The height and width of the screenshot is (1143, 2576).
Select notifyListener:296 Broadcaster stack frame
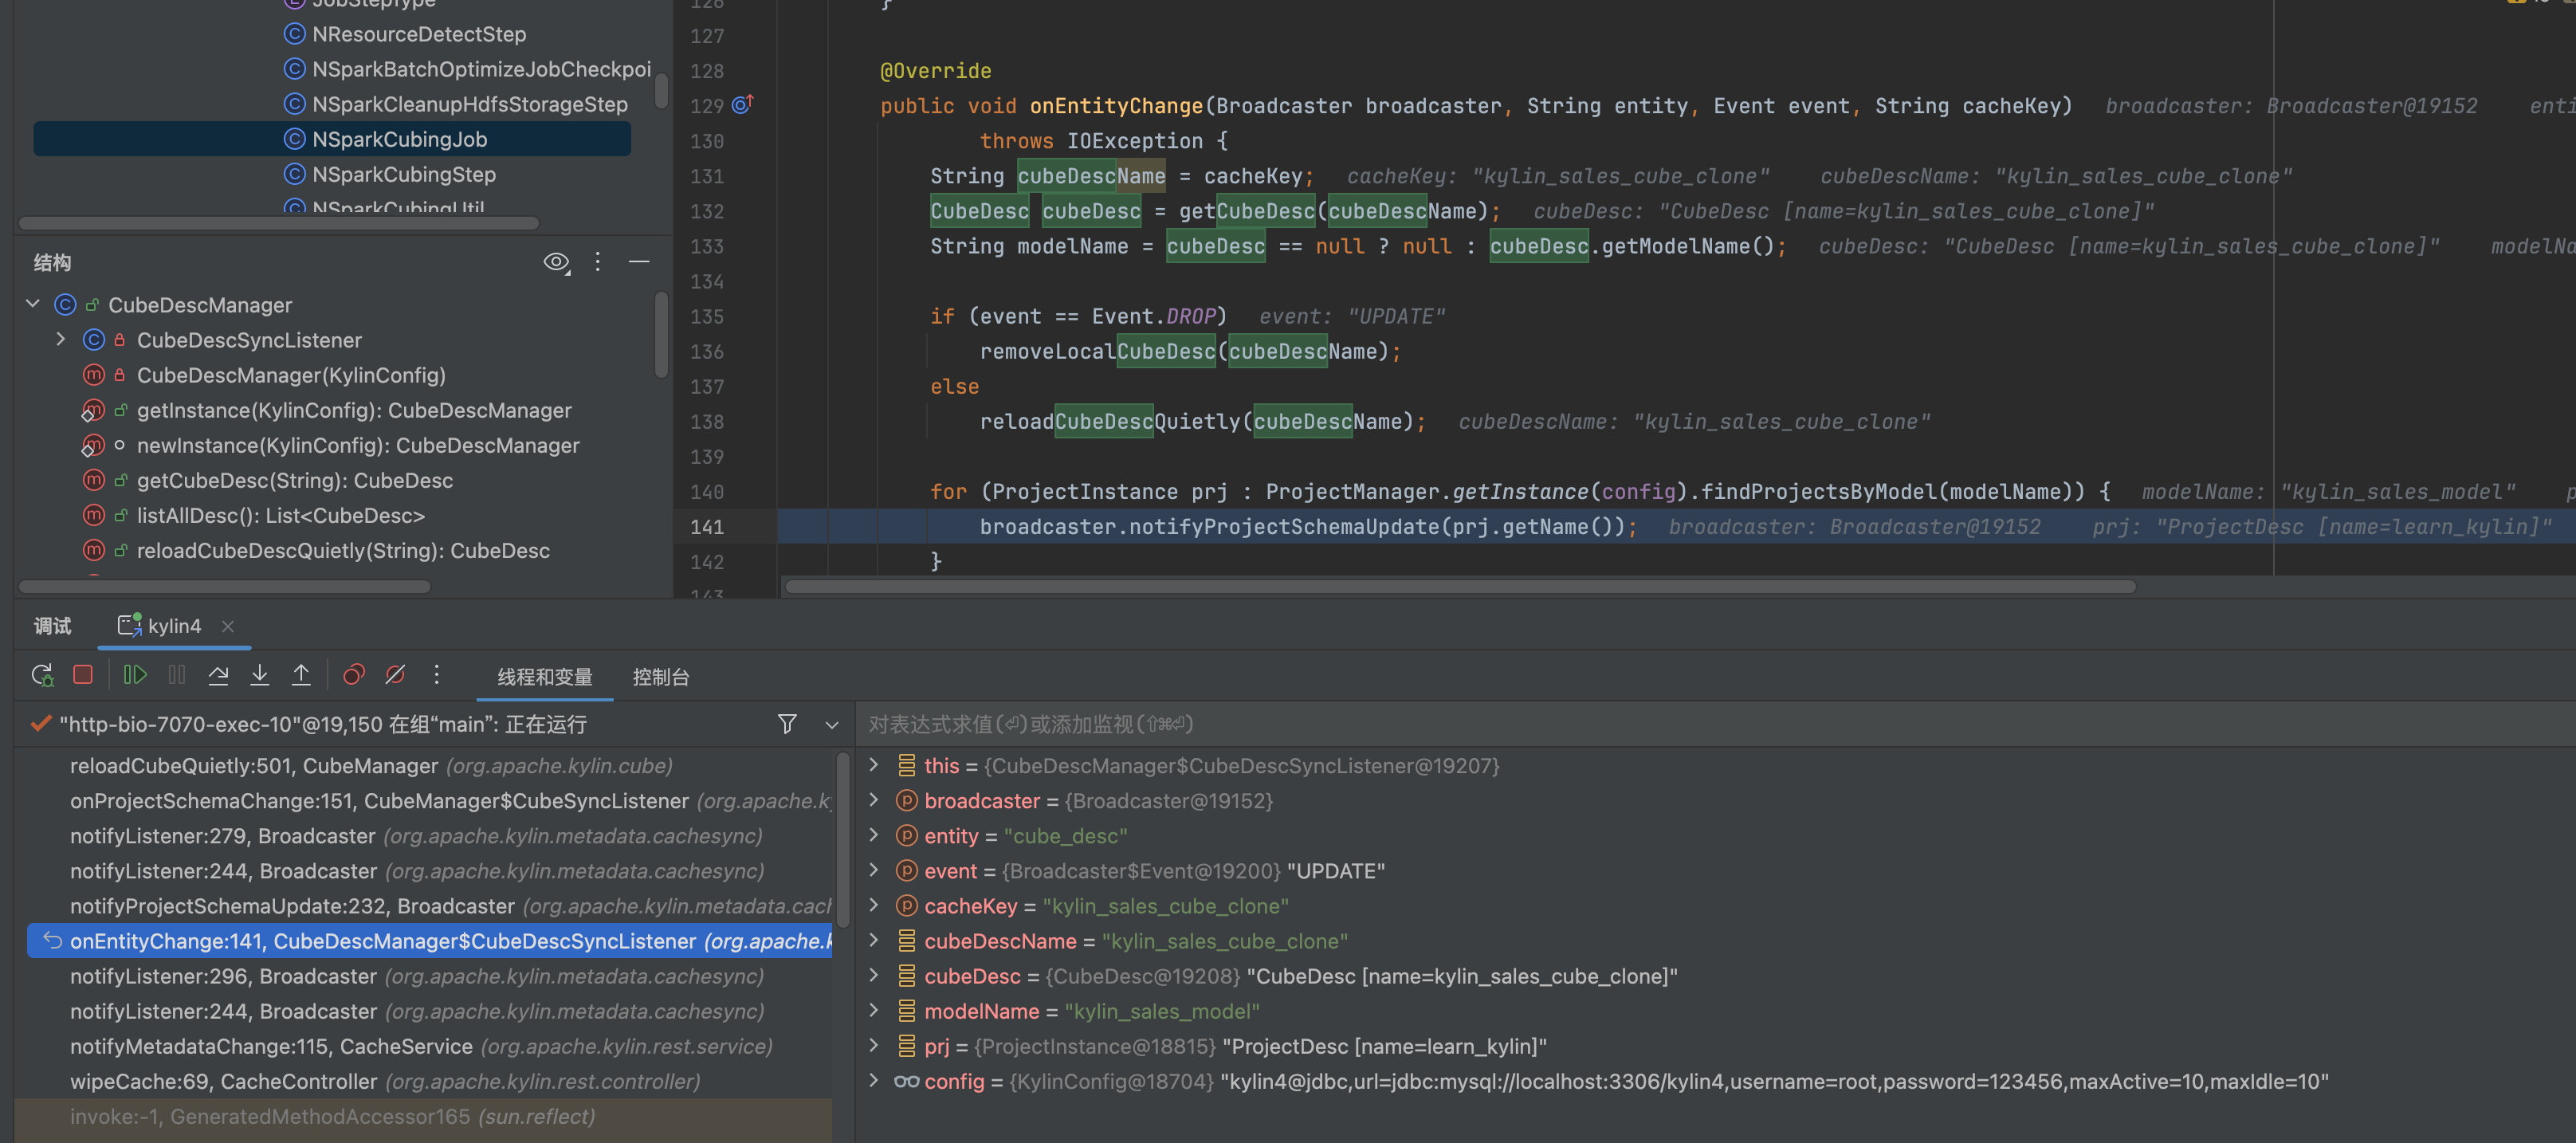click(x=417, y=976)
